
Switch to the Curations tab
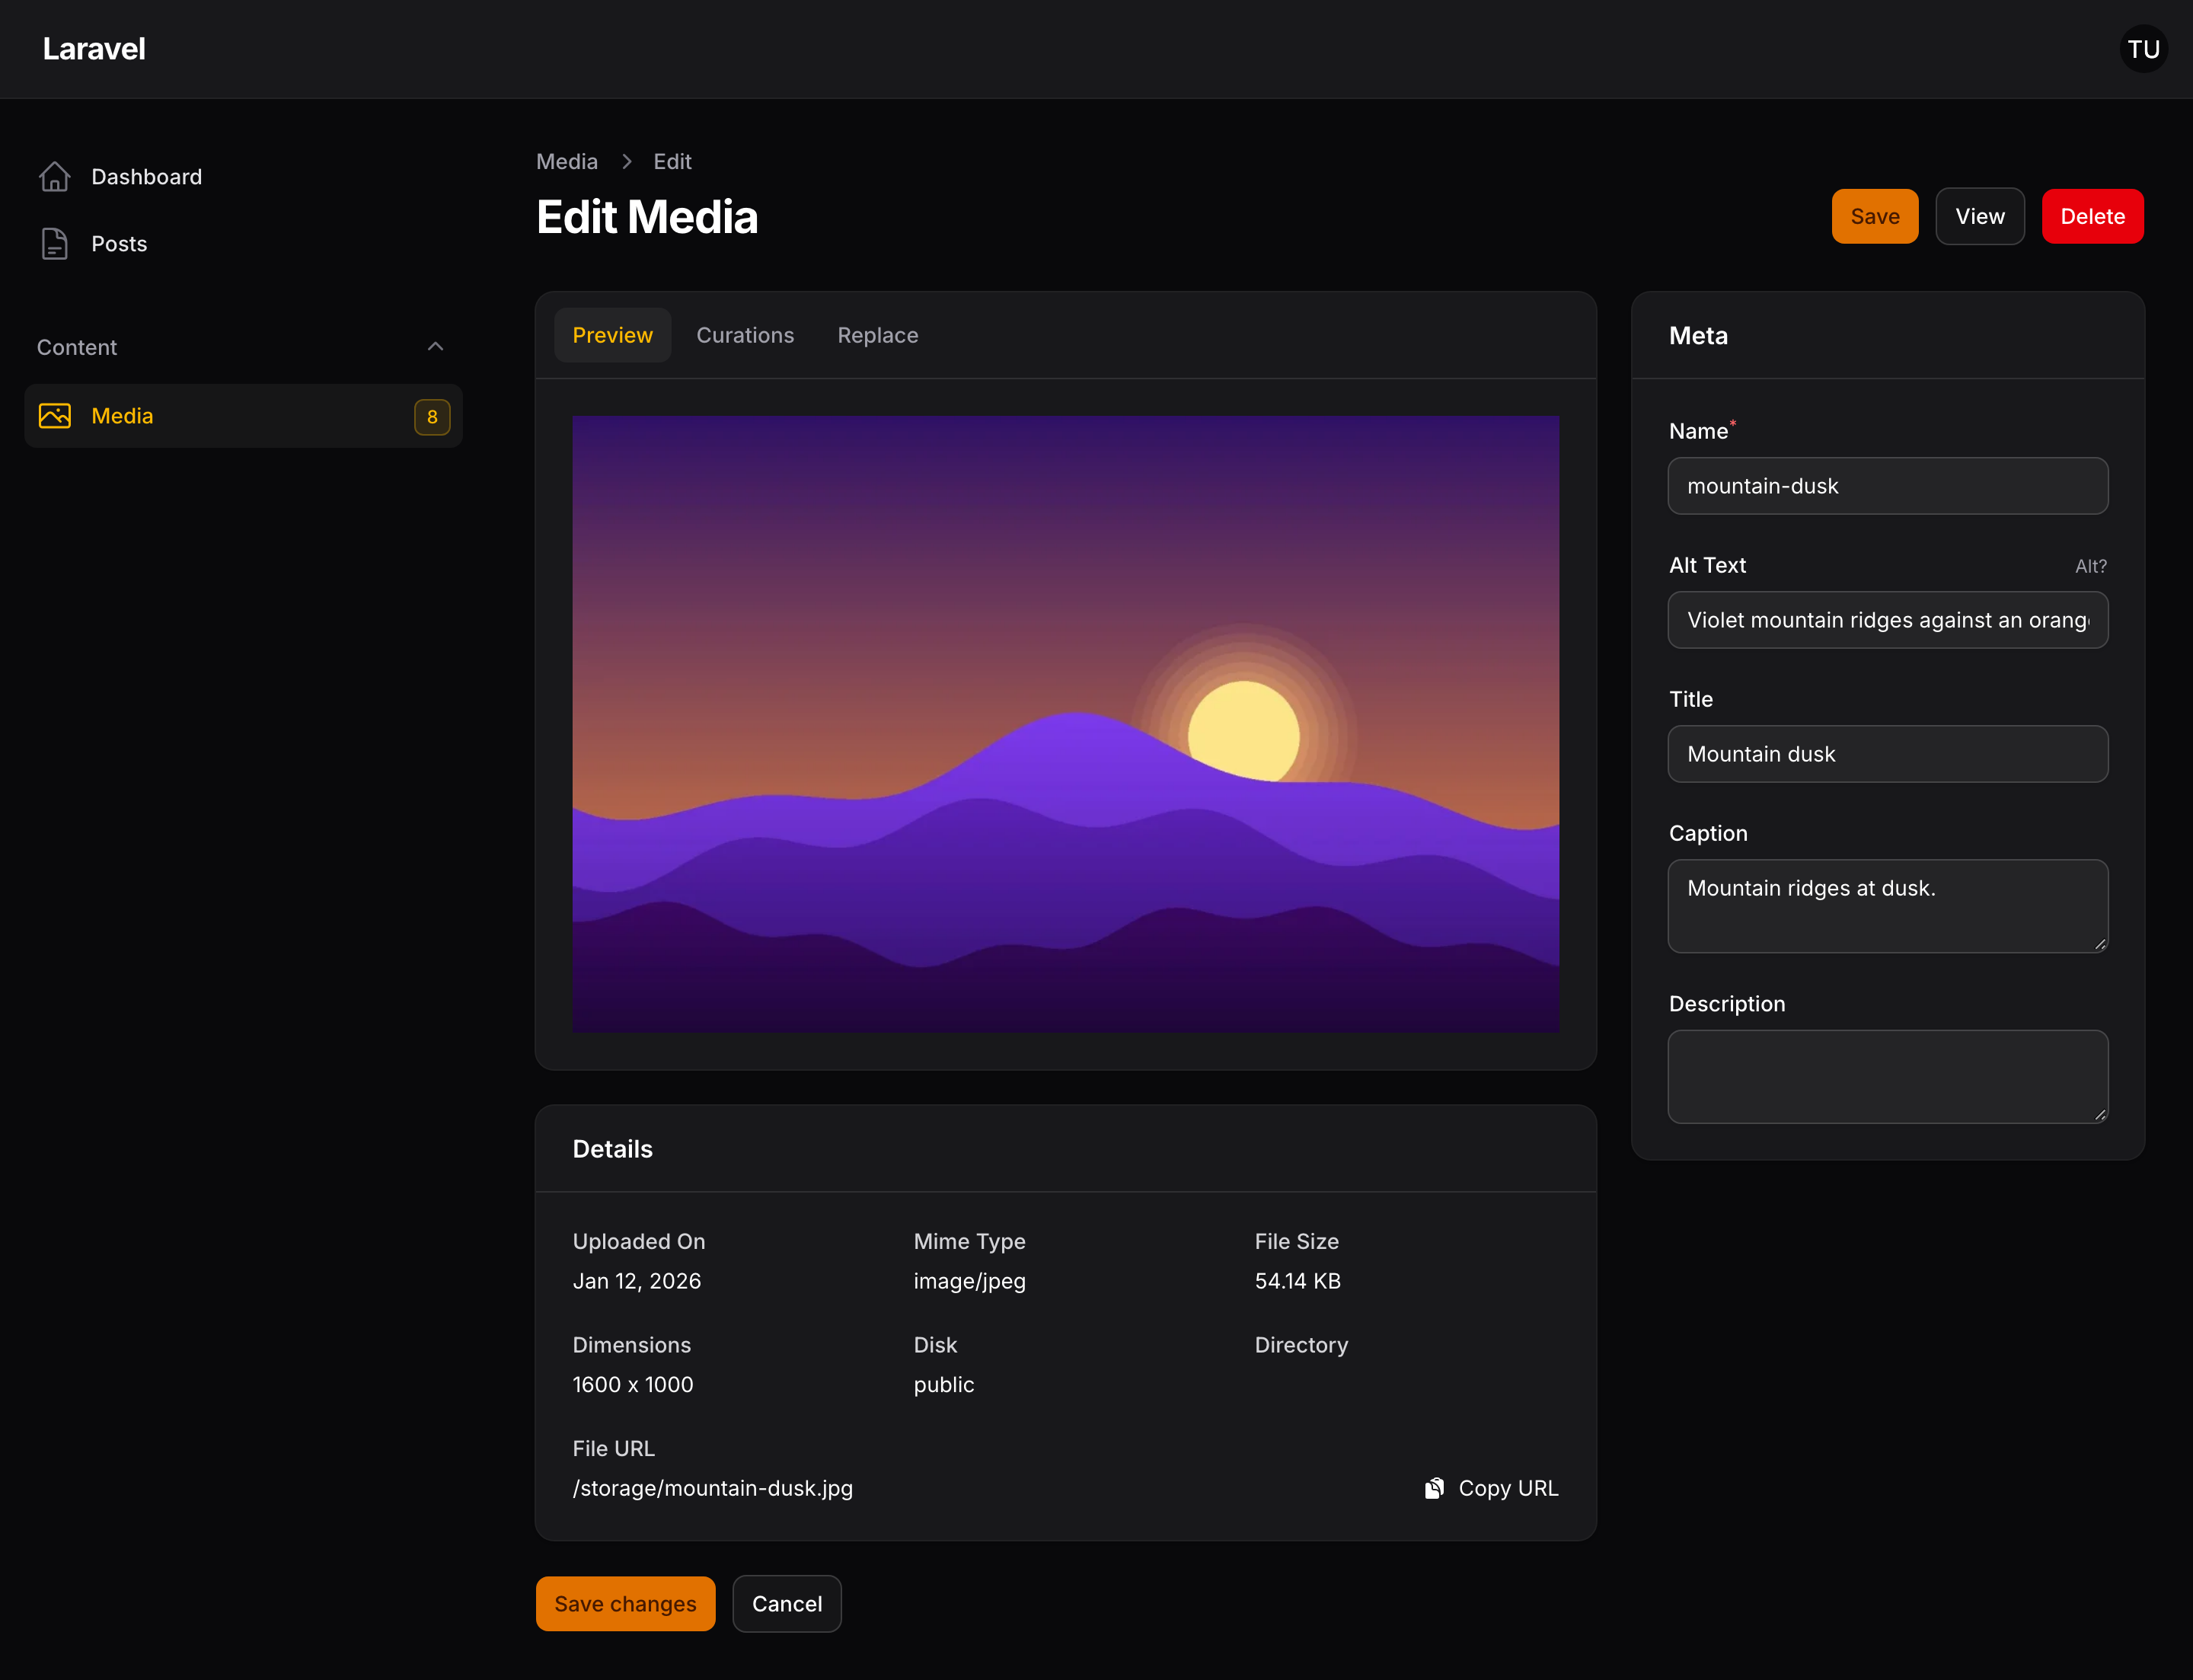pyautogui.click(x=745, y=335)
